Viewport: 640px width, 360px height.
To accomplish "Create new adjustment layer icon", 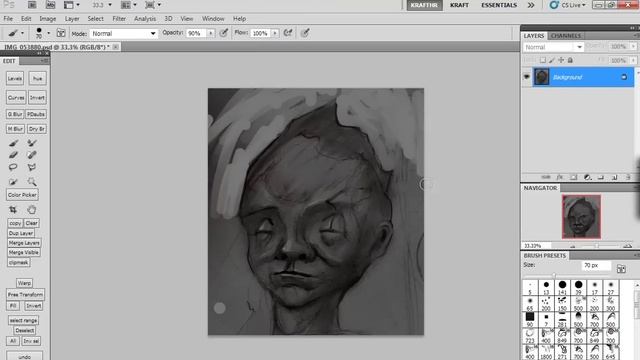I will pyautogui.click(x=587, y=177).
